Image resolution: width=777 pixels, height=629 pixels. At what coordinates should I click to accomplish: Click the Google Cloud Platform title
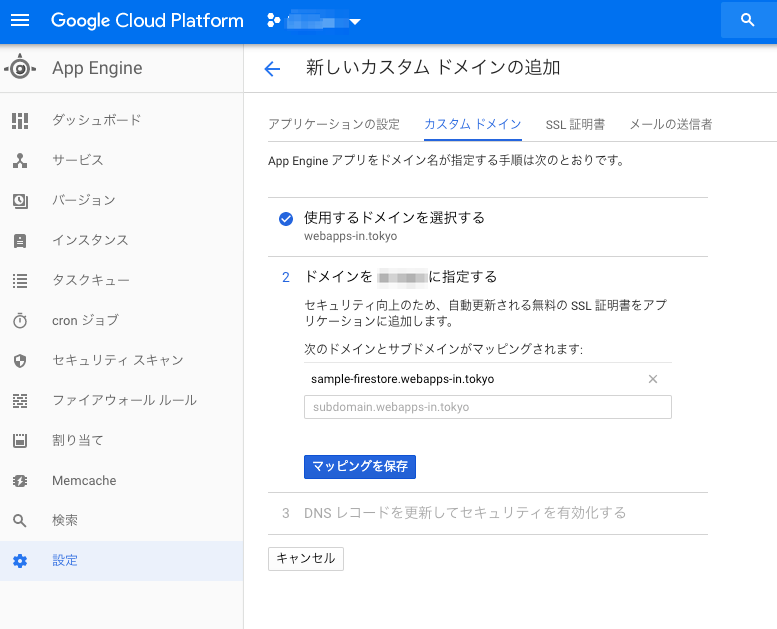tap(147, 20)
